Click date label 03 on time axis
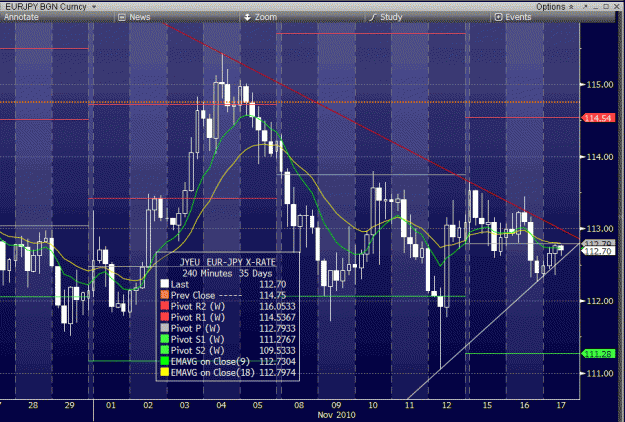Viewport: 625px width, 422px height. (x=185, y=405)
